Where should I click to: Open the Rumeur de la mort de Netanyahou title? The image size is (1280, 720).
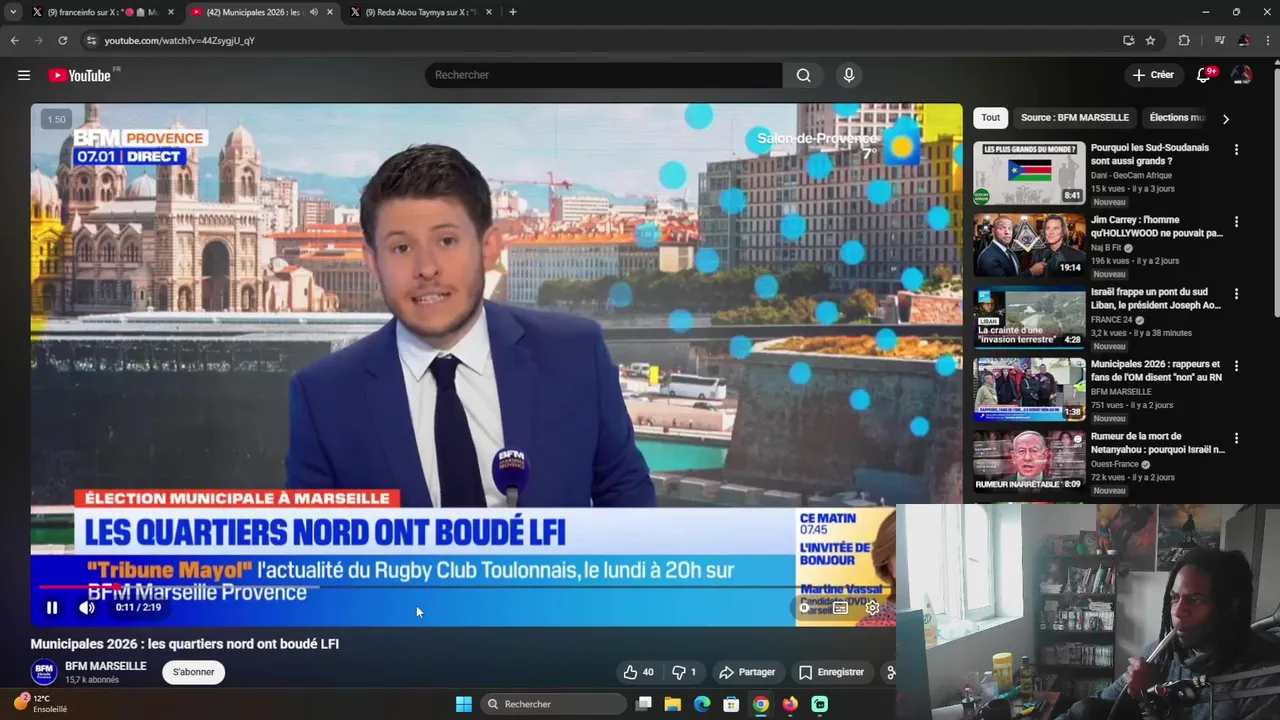coord(1157,443)
